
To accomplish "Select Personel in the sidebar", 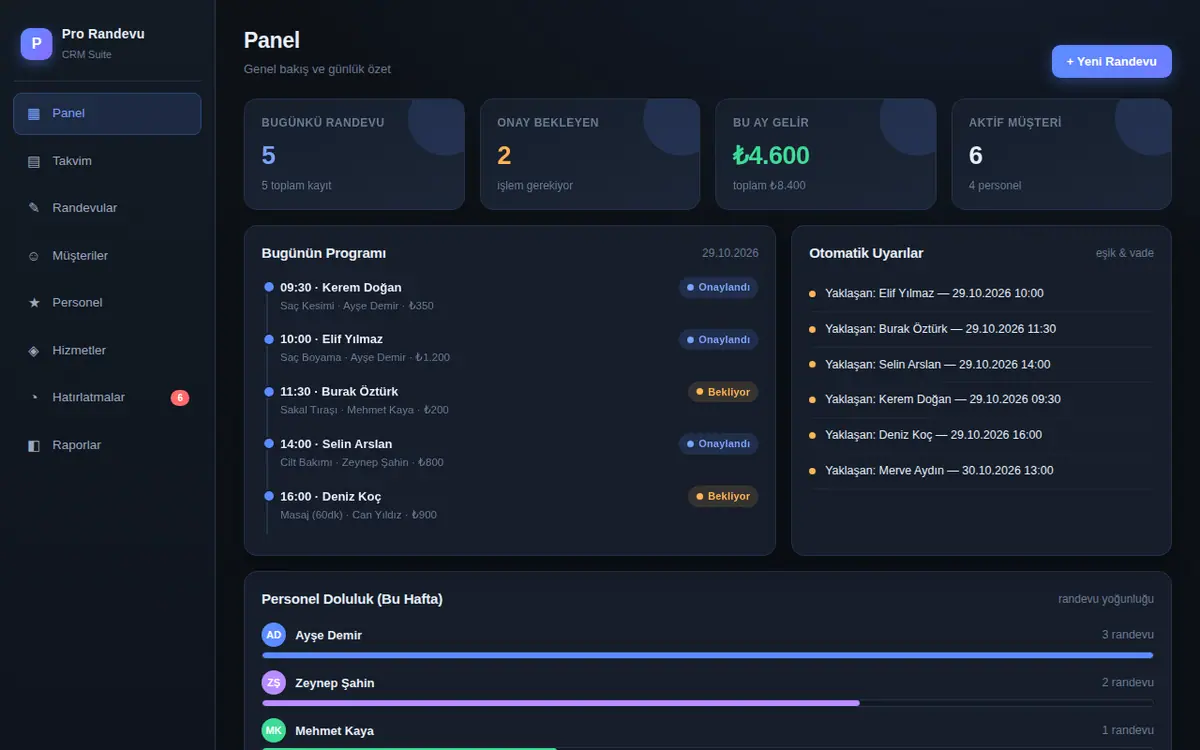I will [107, 303].
